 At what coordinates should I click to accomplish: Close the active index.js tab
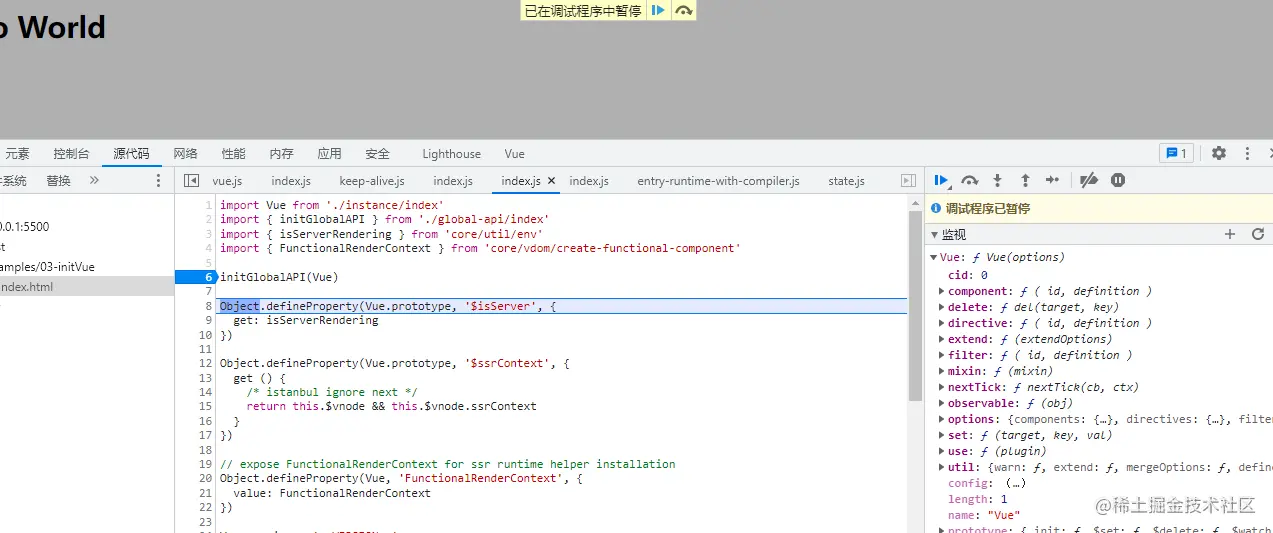tap(551, 181)
